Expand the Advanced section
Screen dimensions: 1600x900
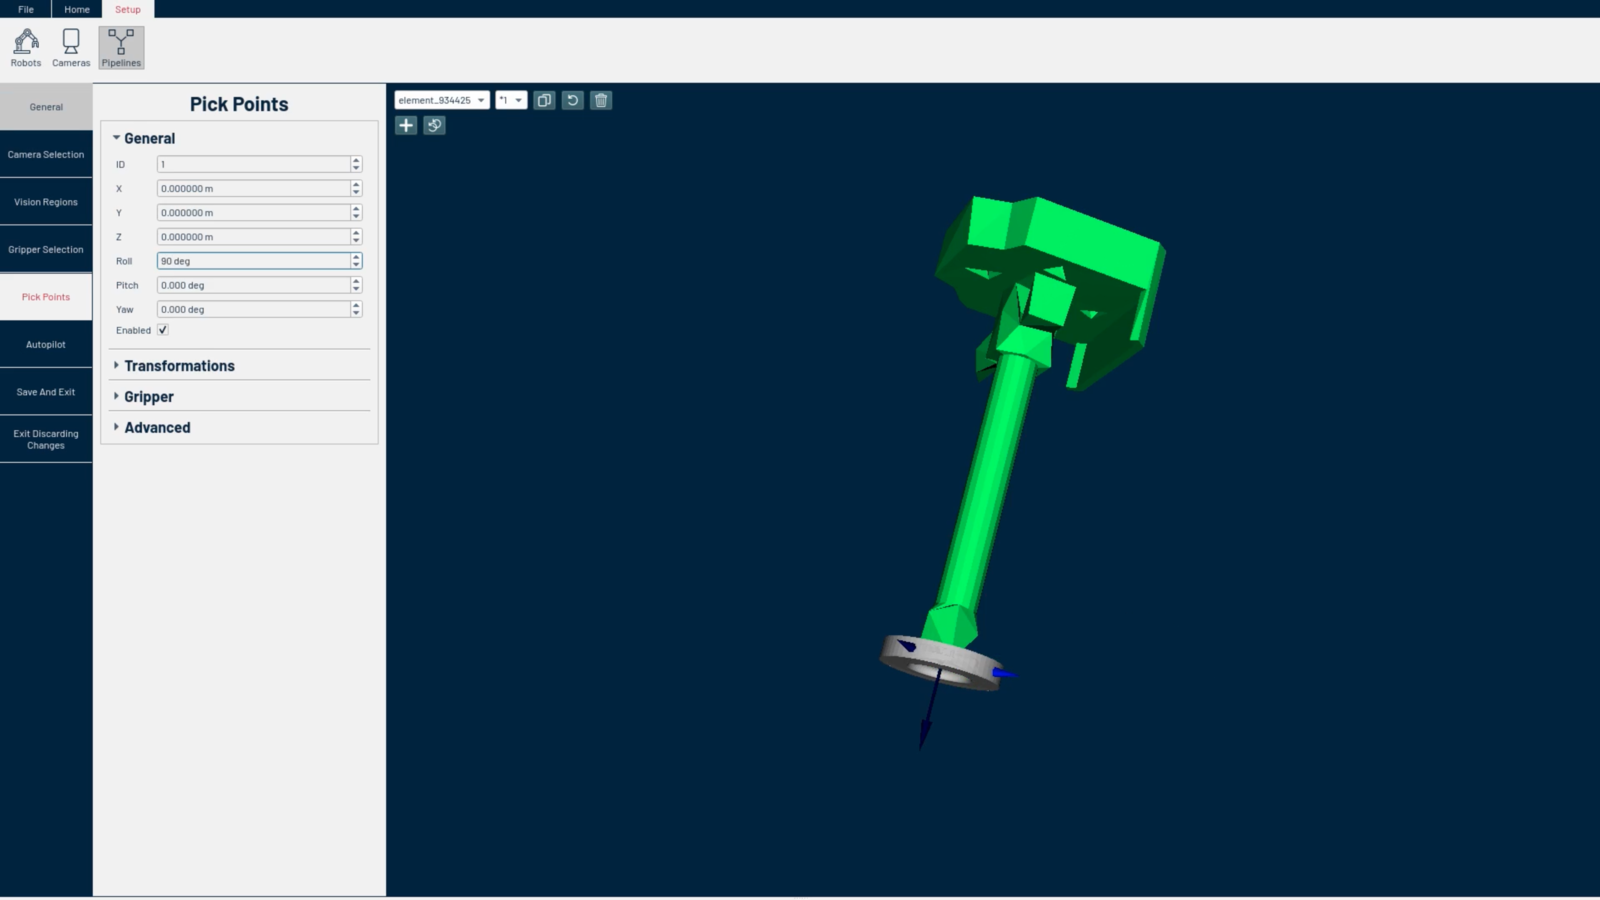pyautogui.click(x=157, y=427)
